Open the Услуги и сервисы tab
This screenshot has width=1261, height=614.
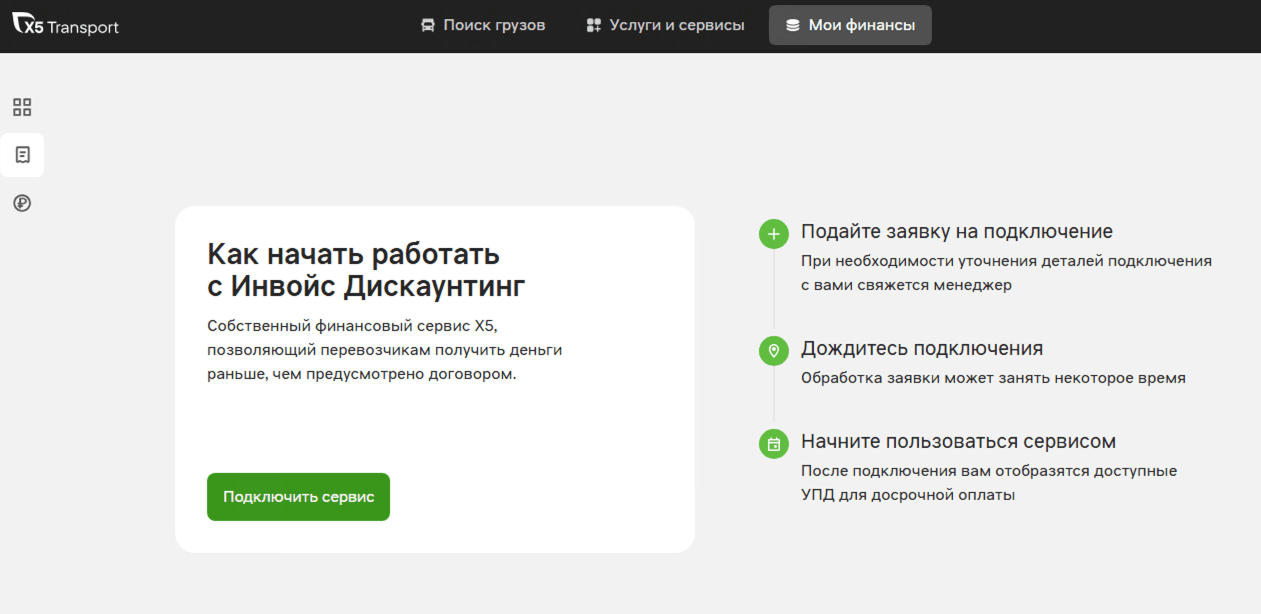pos(665,25)
